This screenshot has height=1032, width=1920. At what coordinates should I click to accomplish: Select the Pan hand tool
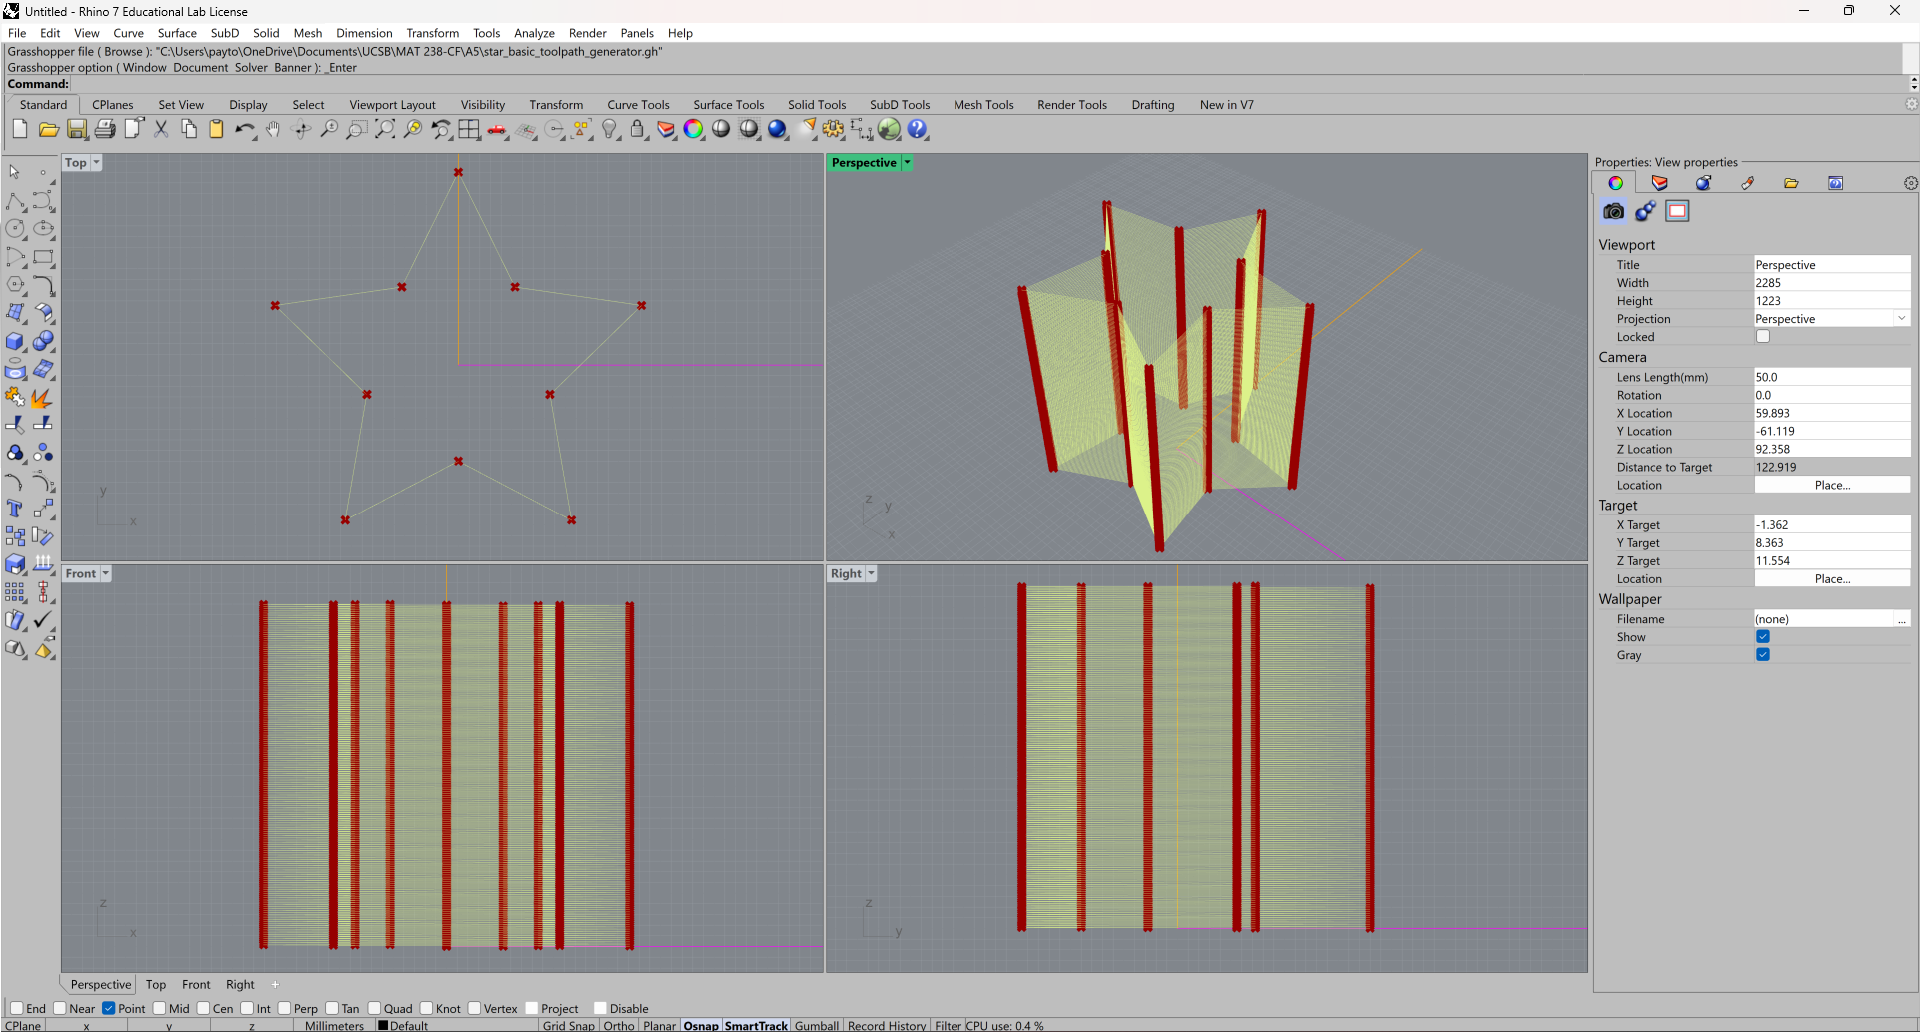(x=273, y=129)
